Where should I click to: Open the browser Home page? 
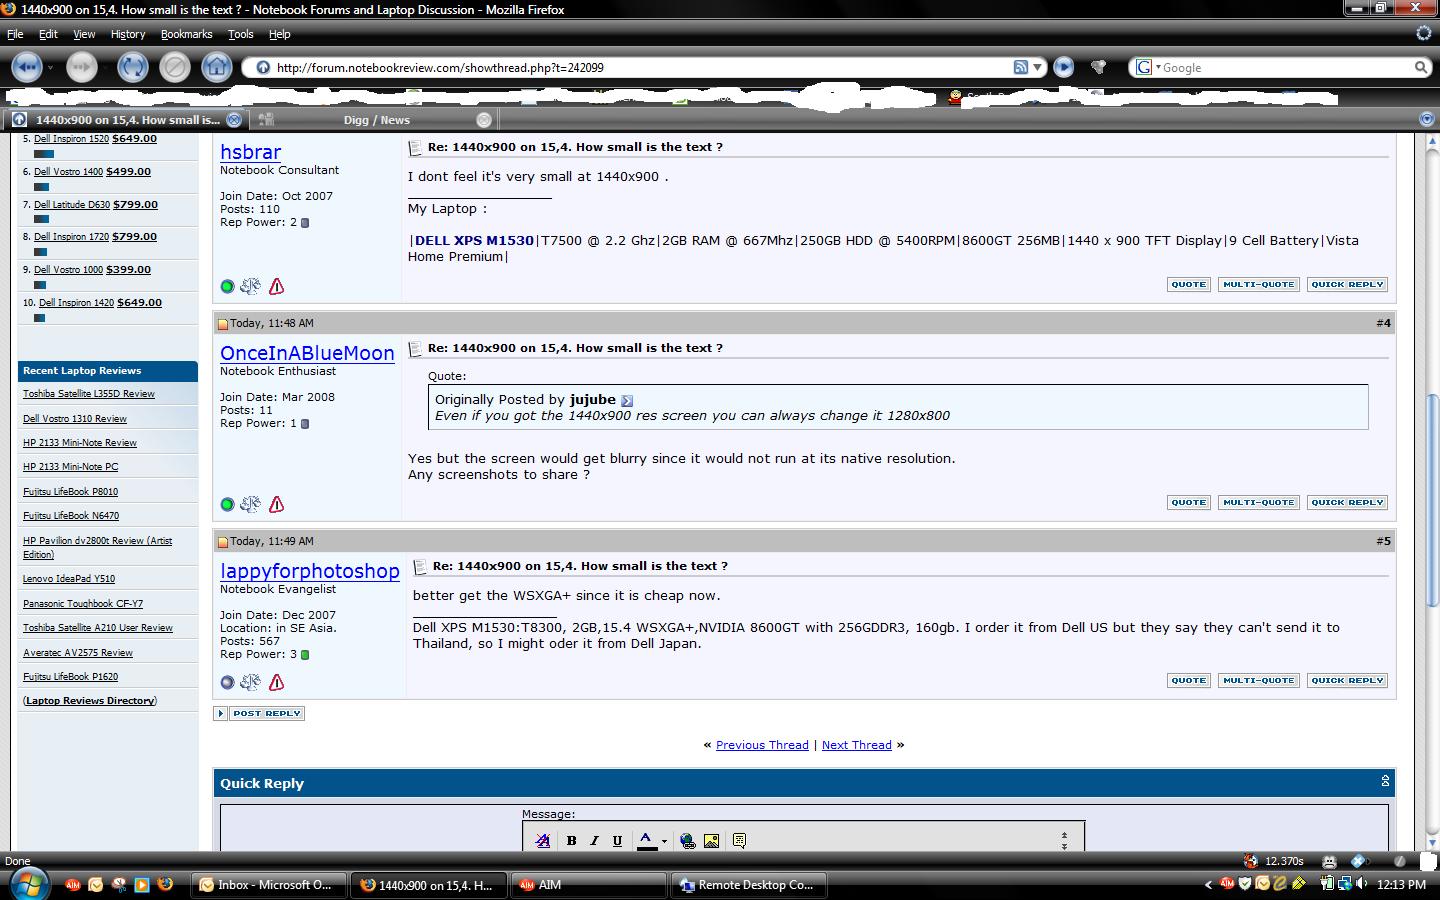coord(216,67)
